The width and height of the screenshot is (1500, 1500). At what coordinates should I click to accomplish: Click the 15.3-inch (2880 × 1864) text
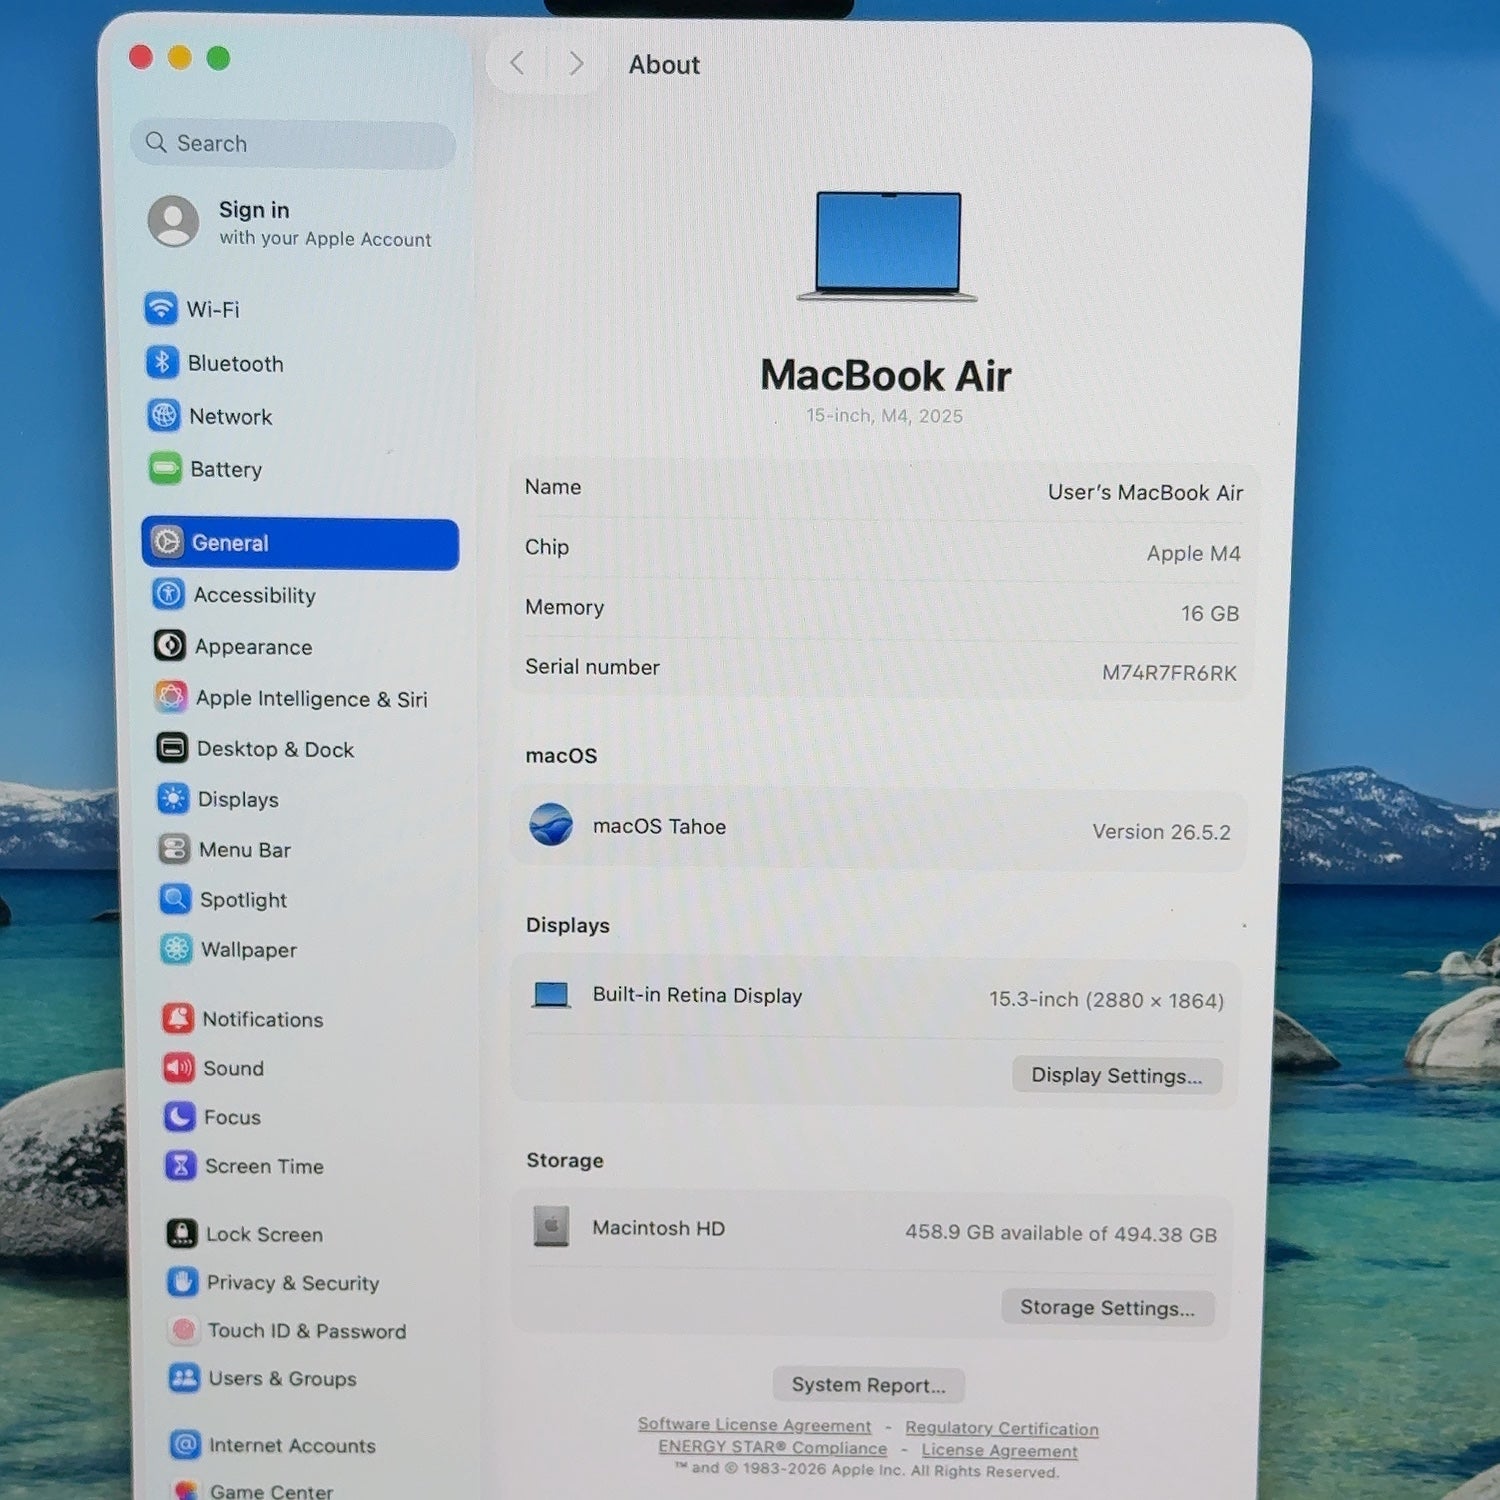coord(1106,999)
